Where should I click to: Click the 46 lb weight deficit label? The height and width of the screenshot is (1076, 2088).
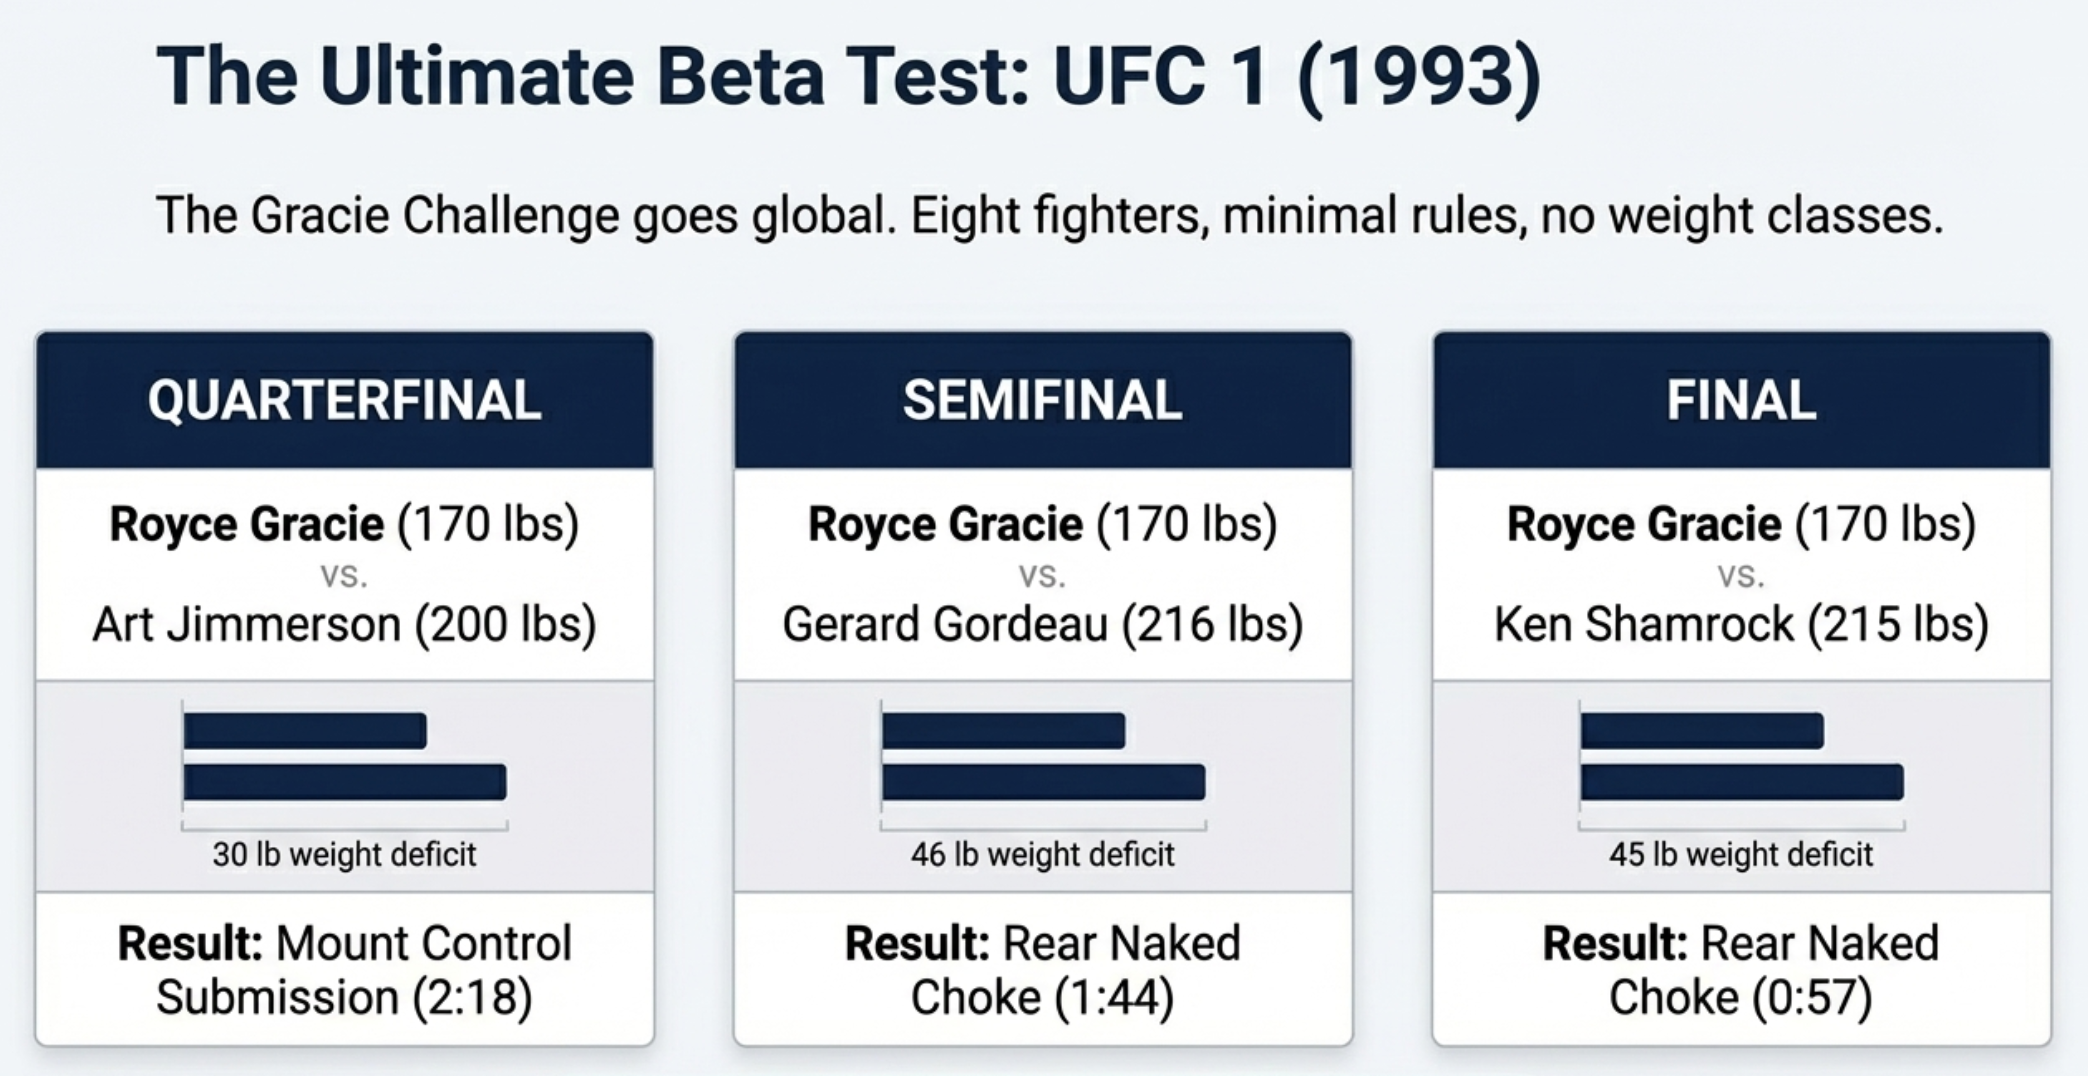(1042, 855)
